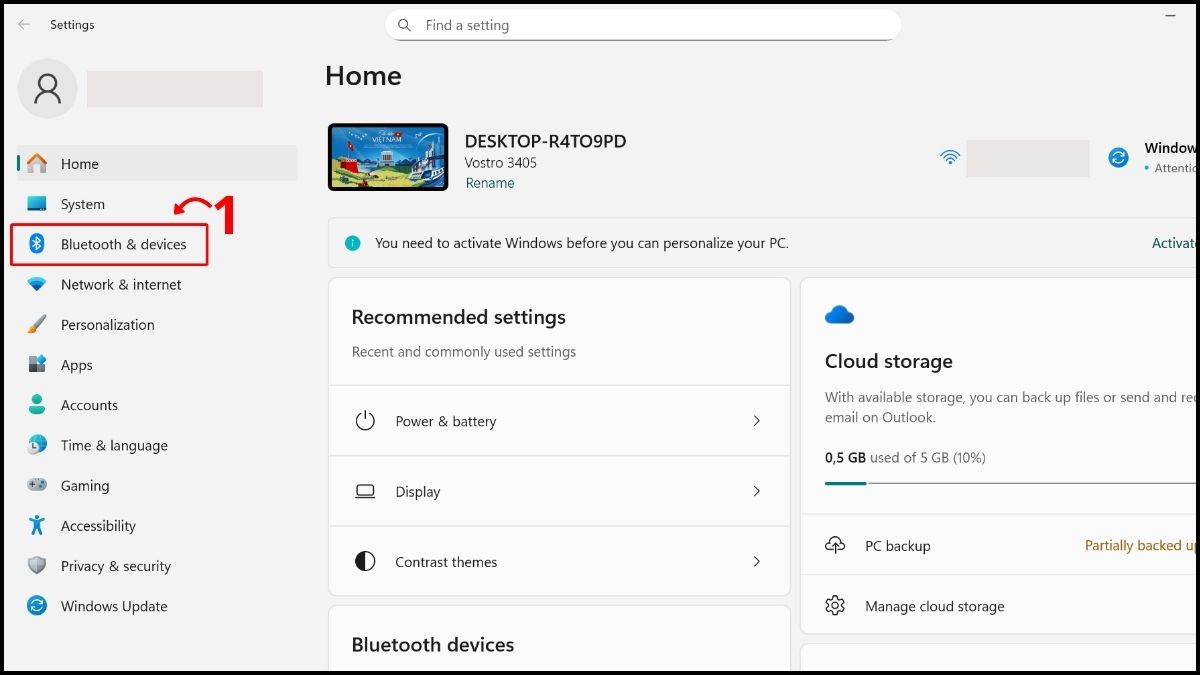
Task: Click the desktop wallpaper thumbnail
Action: (x=388, y=157)
